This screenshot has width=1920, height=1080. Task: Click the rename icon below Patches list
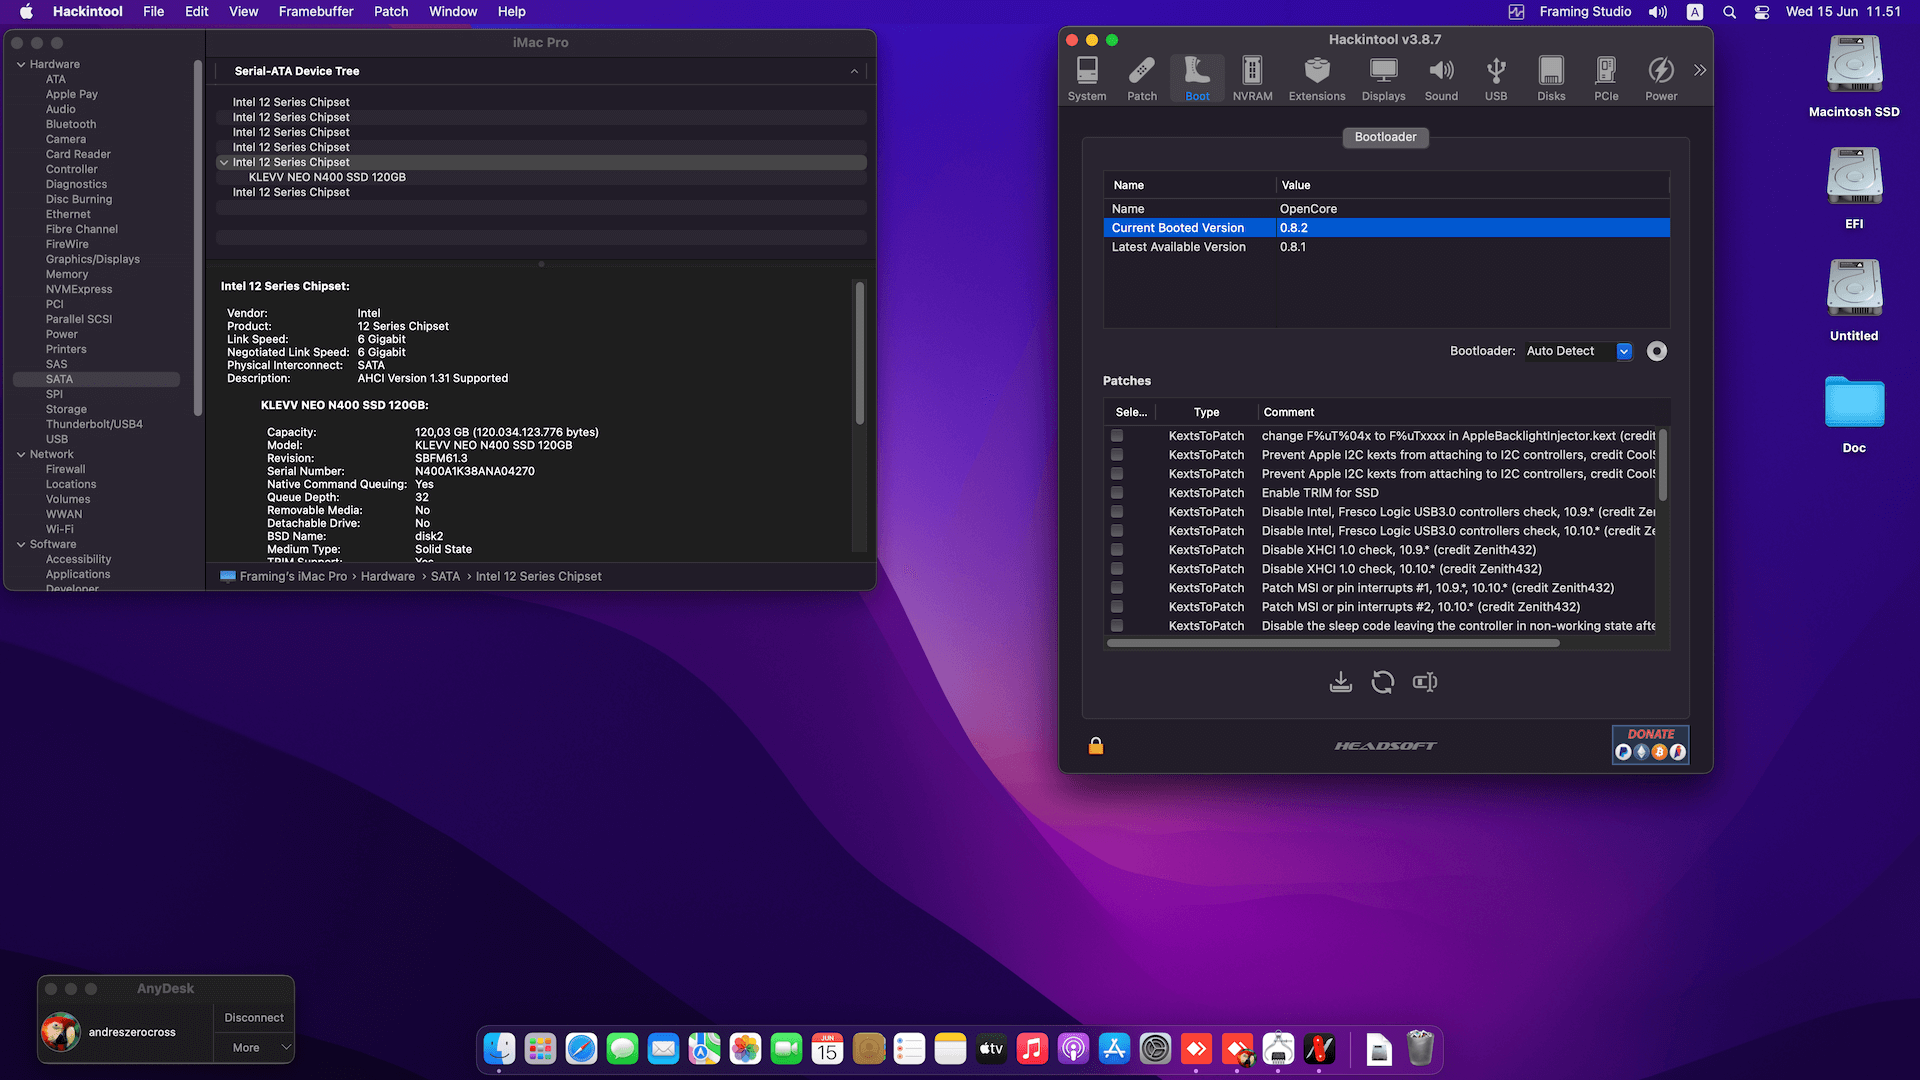[x=1425, y=682]
